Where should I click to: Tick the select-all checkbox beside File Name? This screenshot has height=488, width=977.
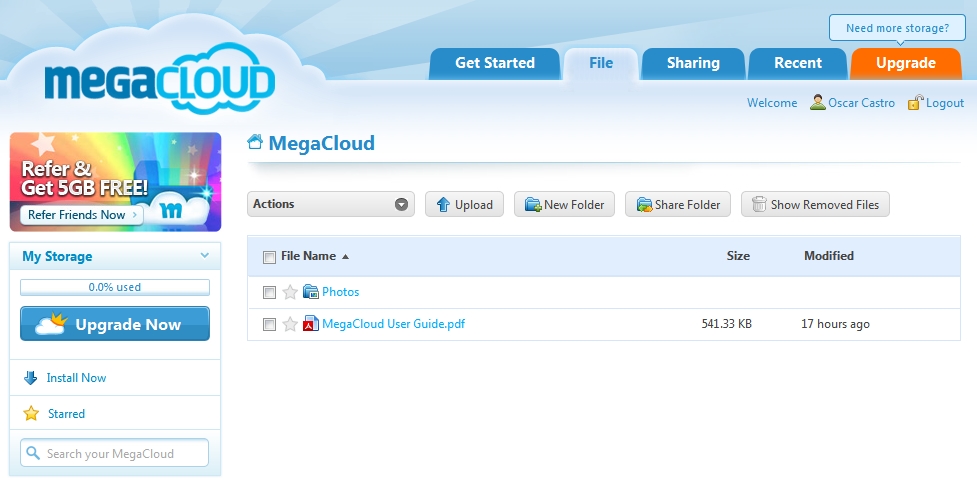click(x=269, y=257)
